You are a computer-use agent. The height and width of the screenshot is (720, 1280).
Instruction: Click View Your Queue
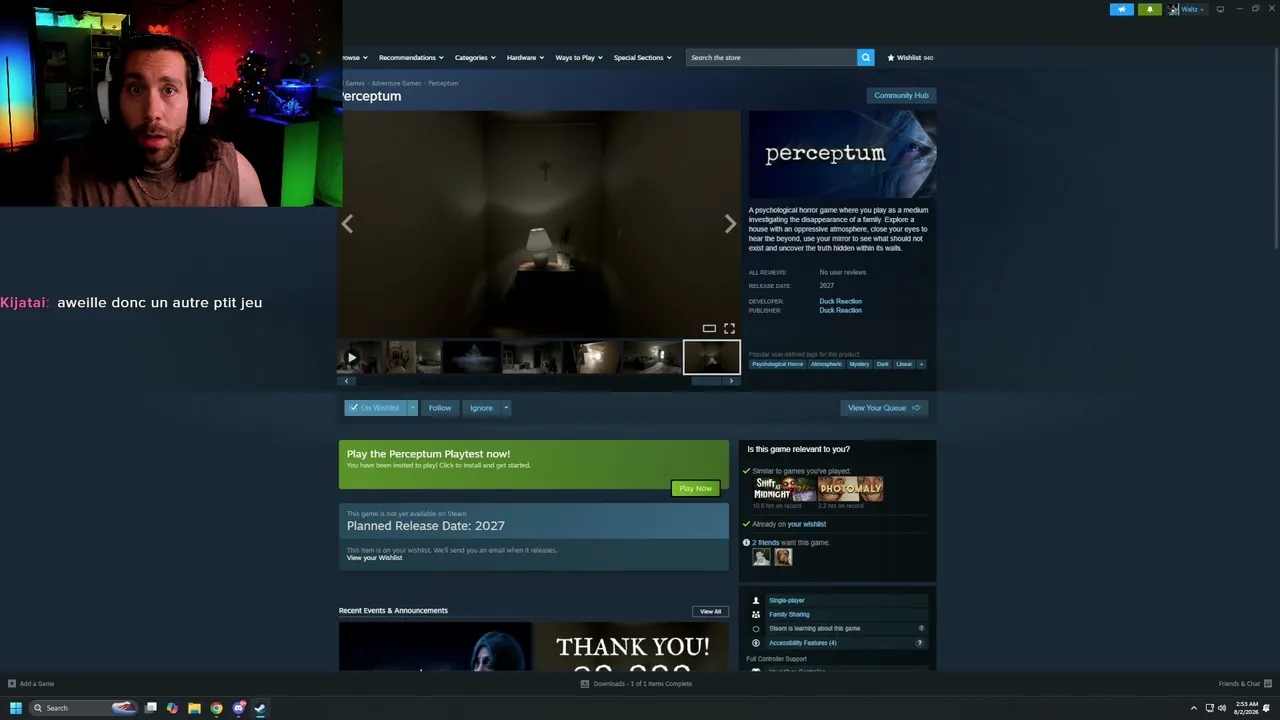[x=884, y=408]
